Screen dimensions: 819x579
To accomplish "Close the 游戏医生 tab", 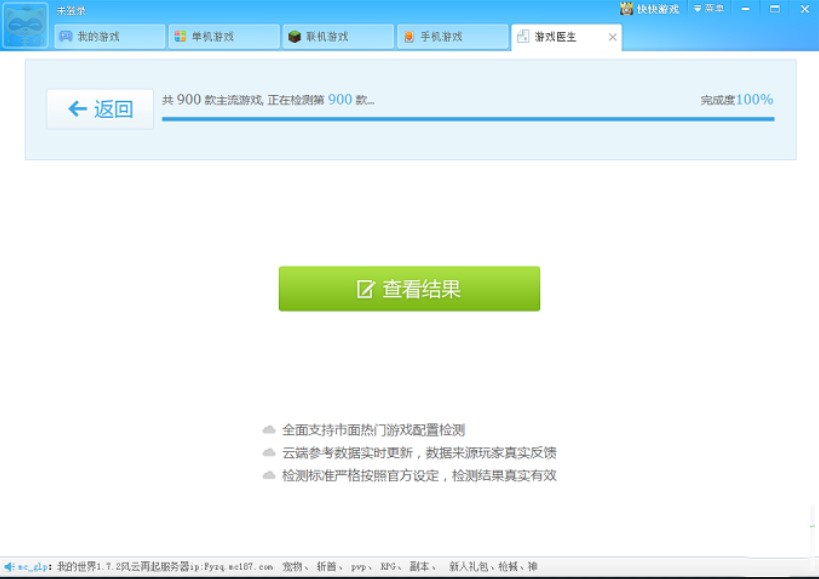I will tap(613, 37).
